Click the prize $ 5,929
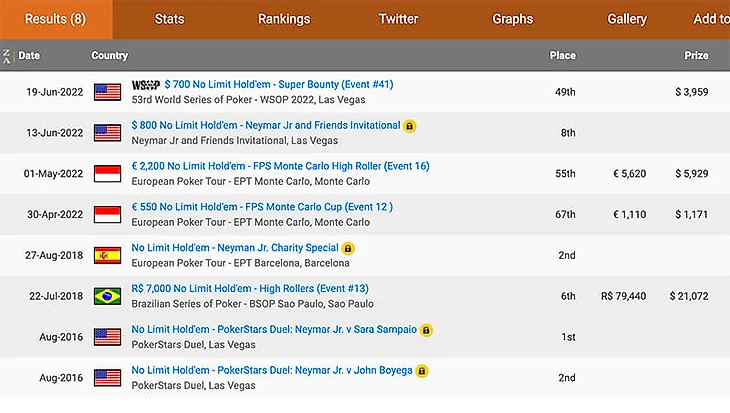The width and height of the screenshot is (730, 413). tap(692, 174)
